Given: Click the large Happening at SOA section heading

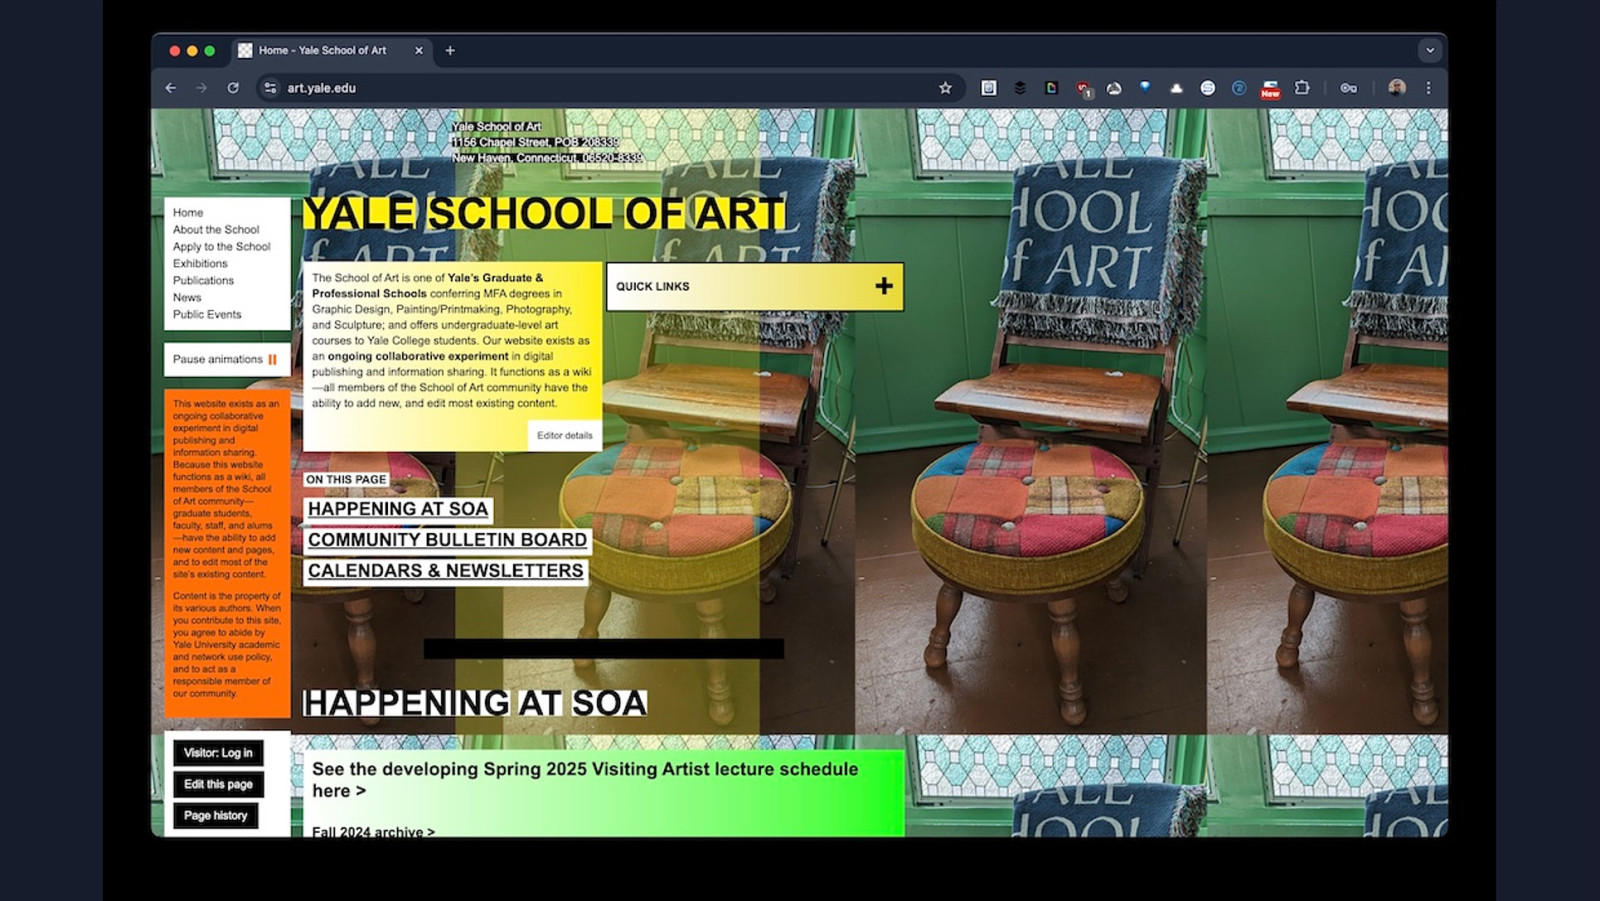Looking at the screenshot, I should [475, 703].
